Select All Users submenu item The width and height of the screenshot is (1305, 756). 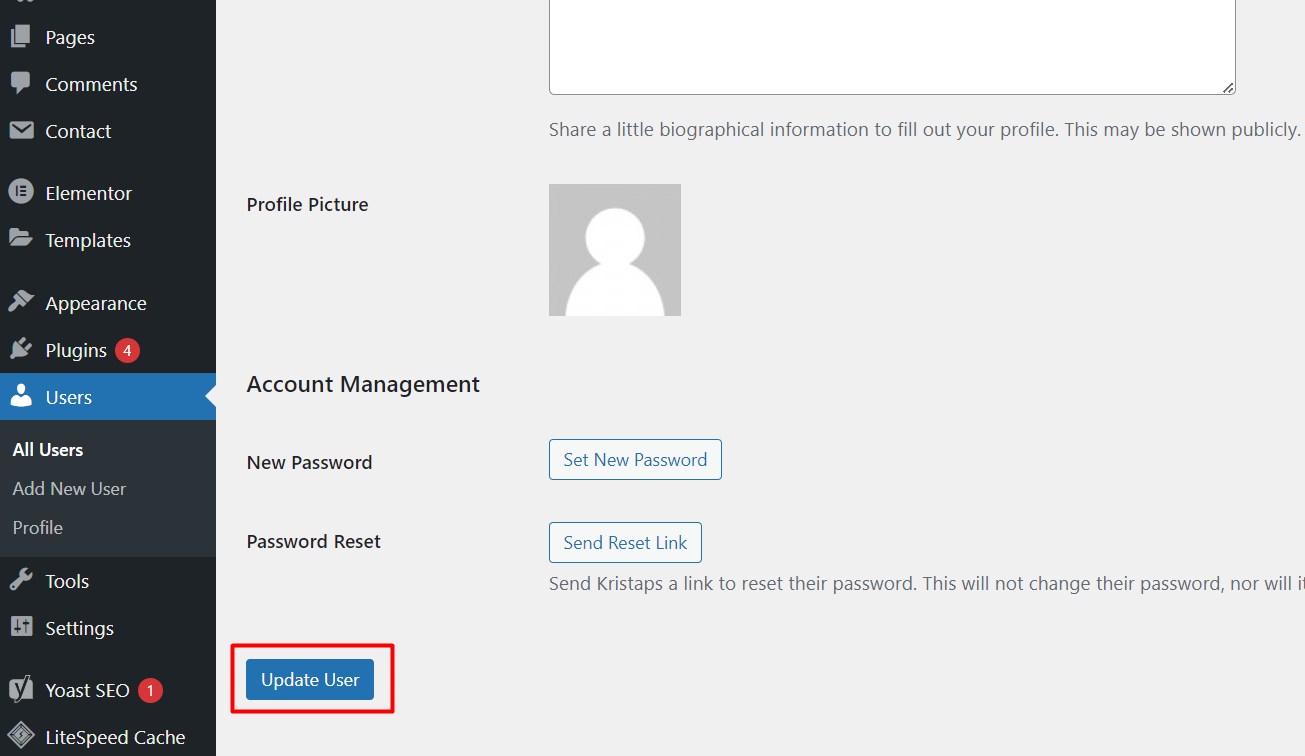pyautogui.click(x=48, y=450)
